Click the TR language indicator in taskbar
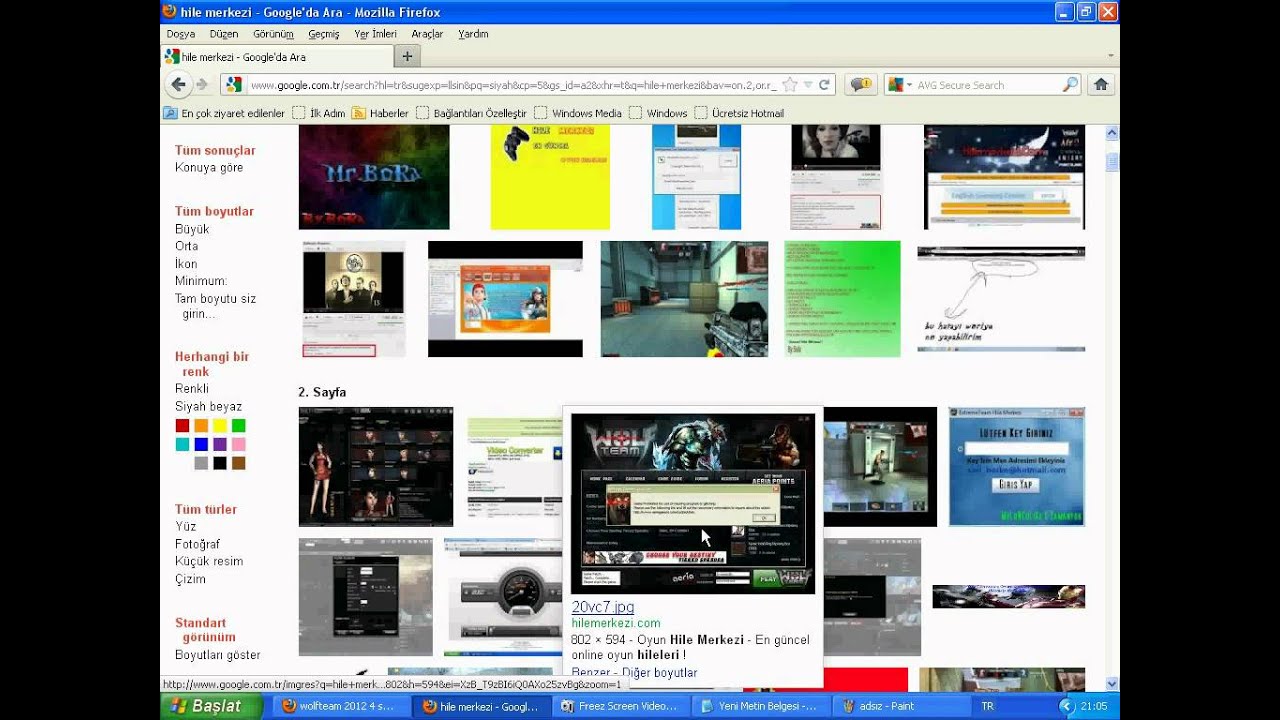Viewport: 1280px width, 720px height. 988,706
